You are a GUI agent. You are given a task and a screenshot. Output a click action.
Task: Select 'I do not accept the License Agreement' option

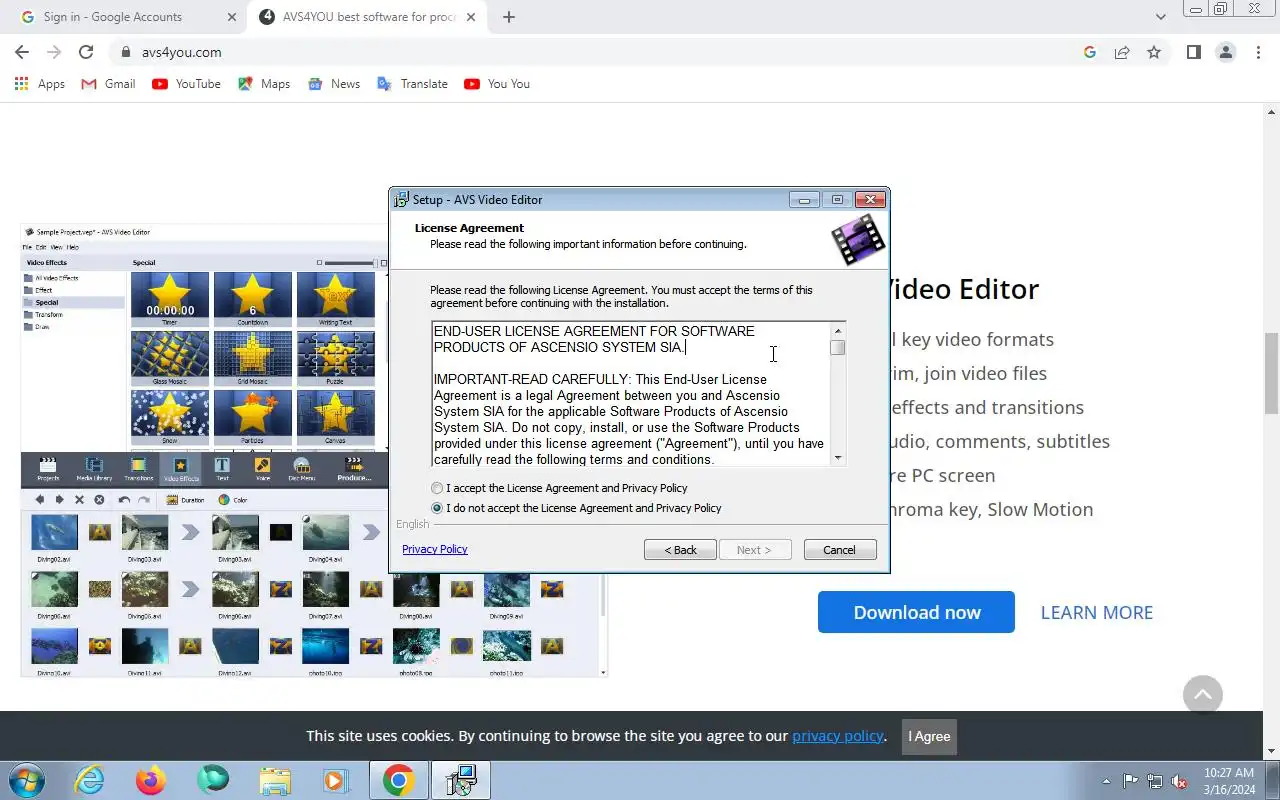(x=437, y=508)
